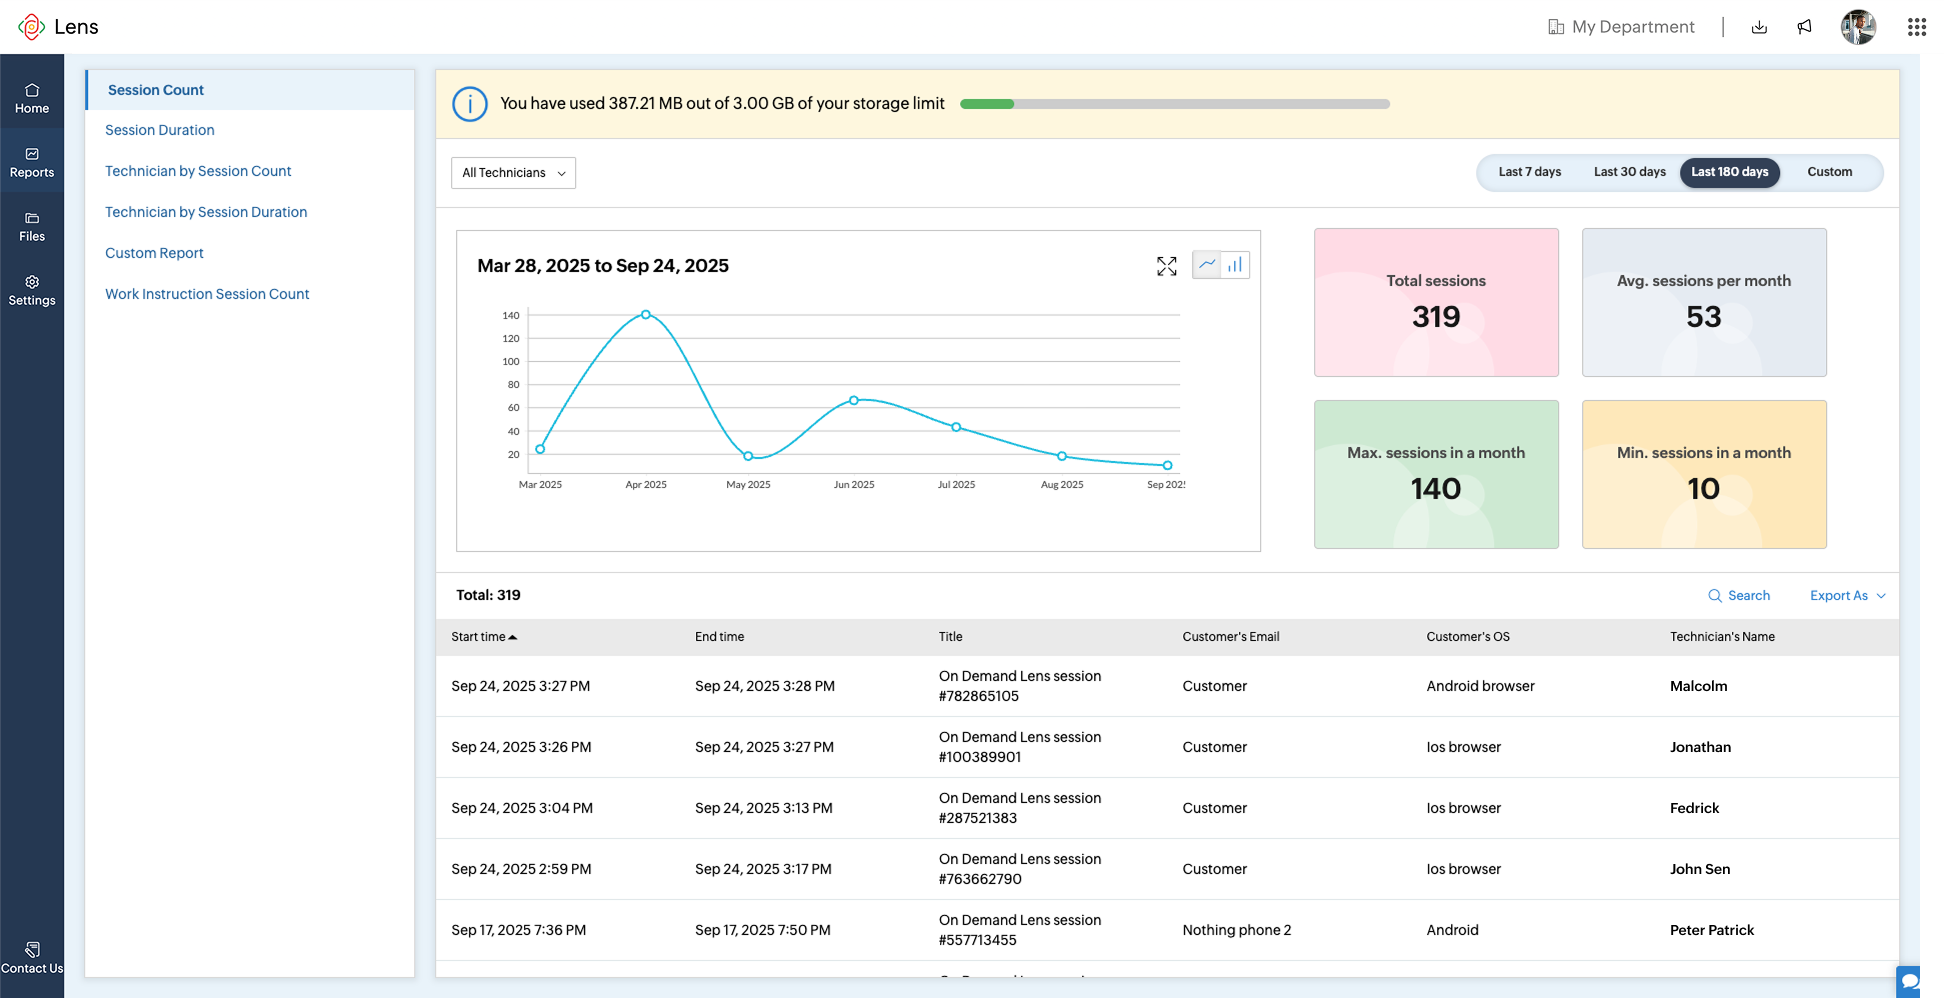Open Reports in the sidebar
Viewport: 1945px width, 998px height.
coord(32,162)
